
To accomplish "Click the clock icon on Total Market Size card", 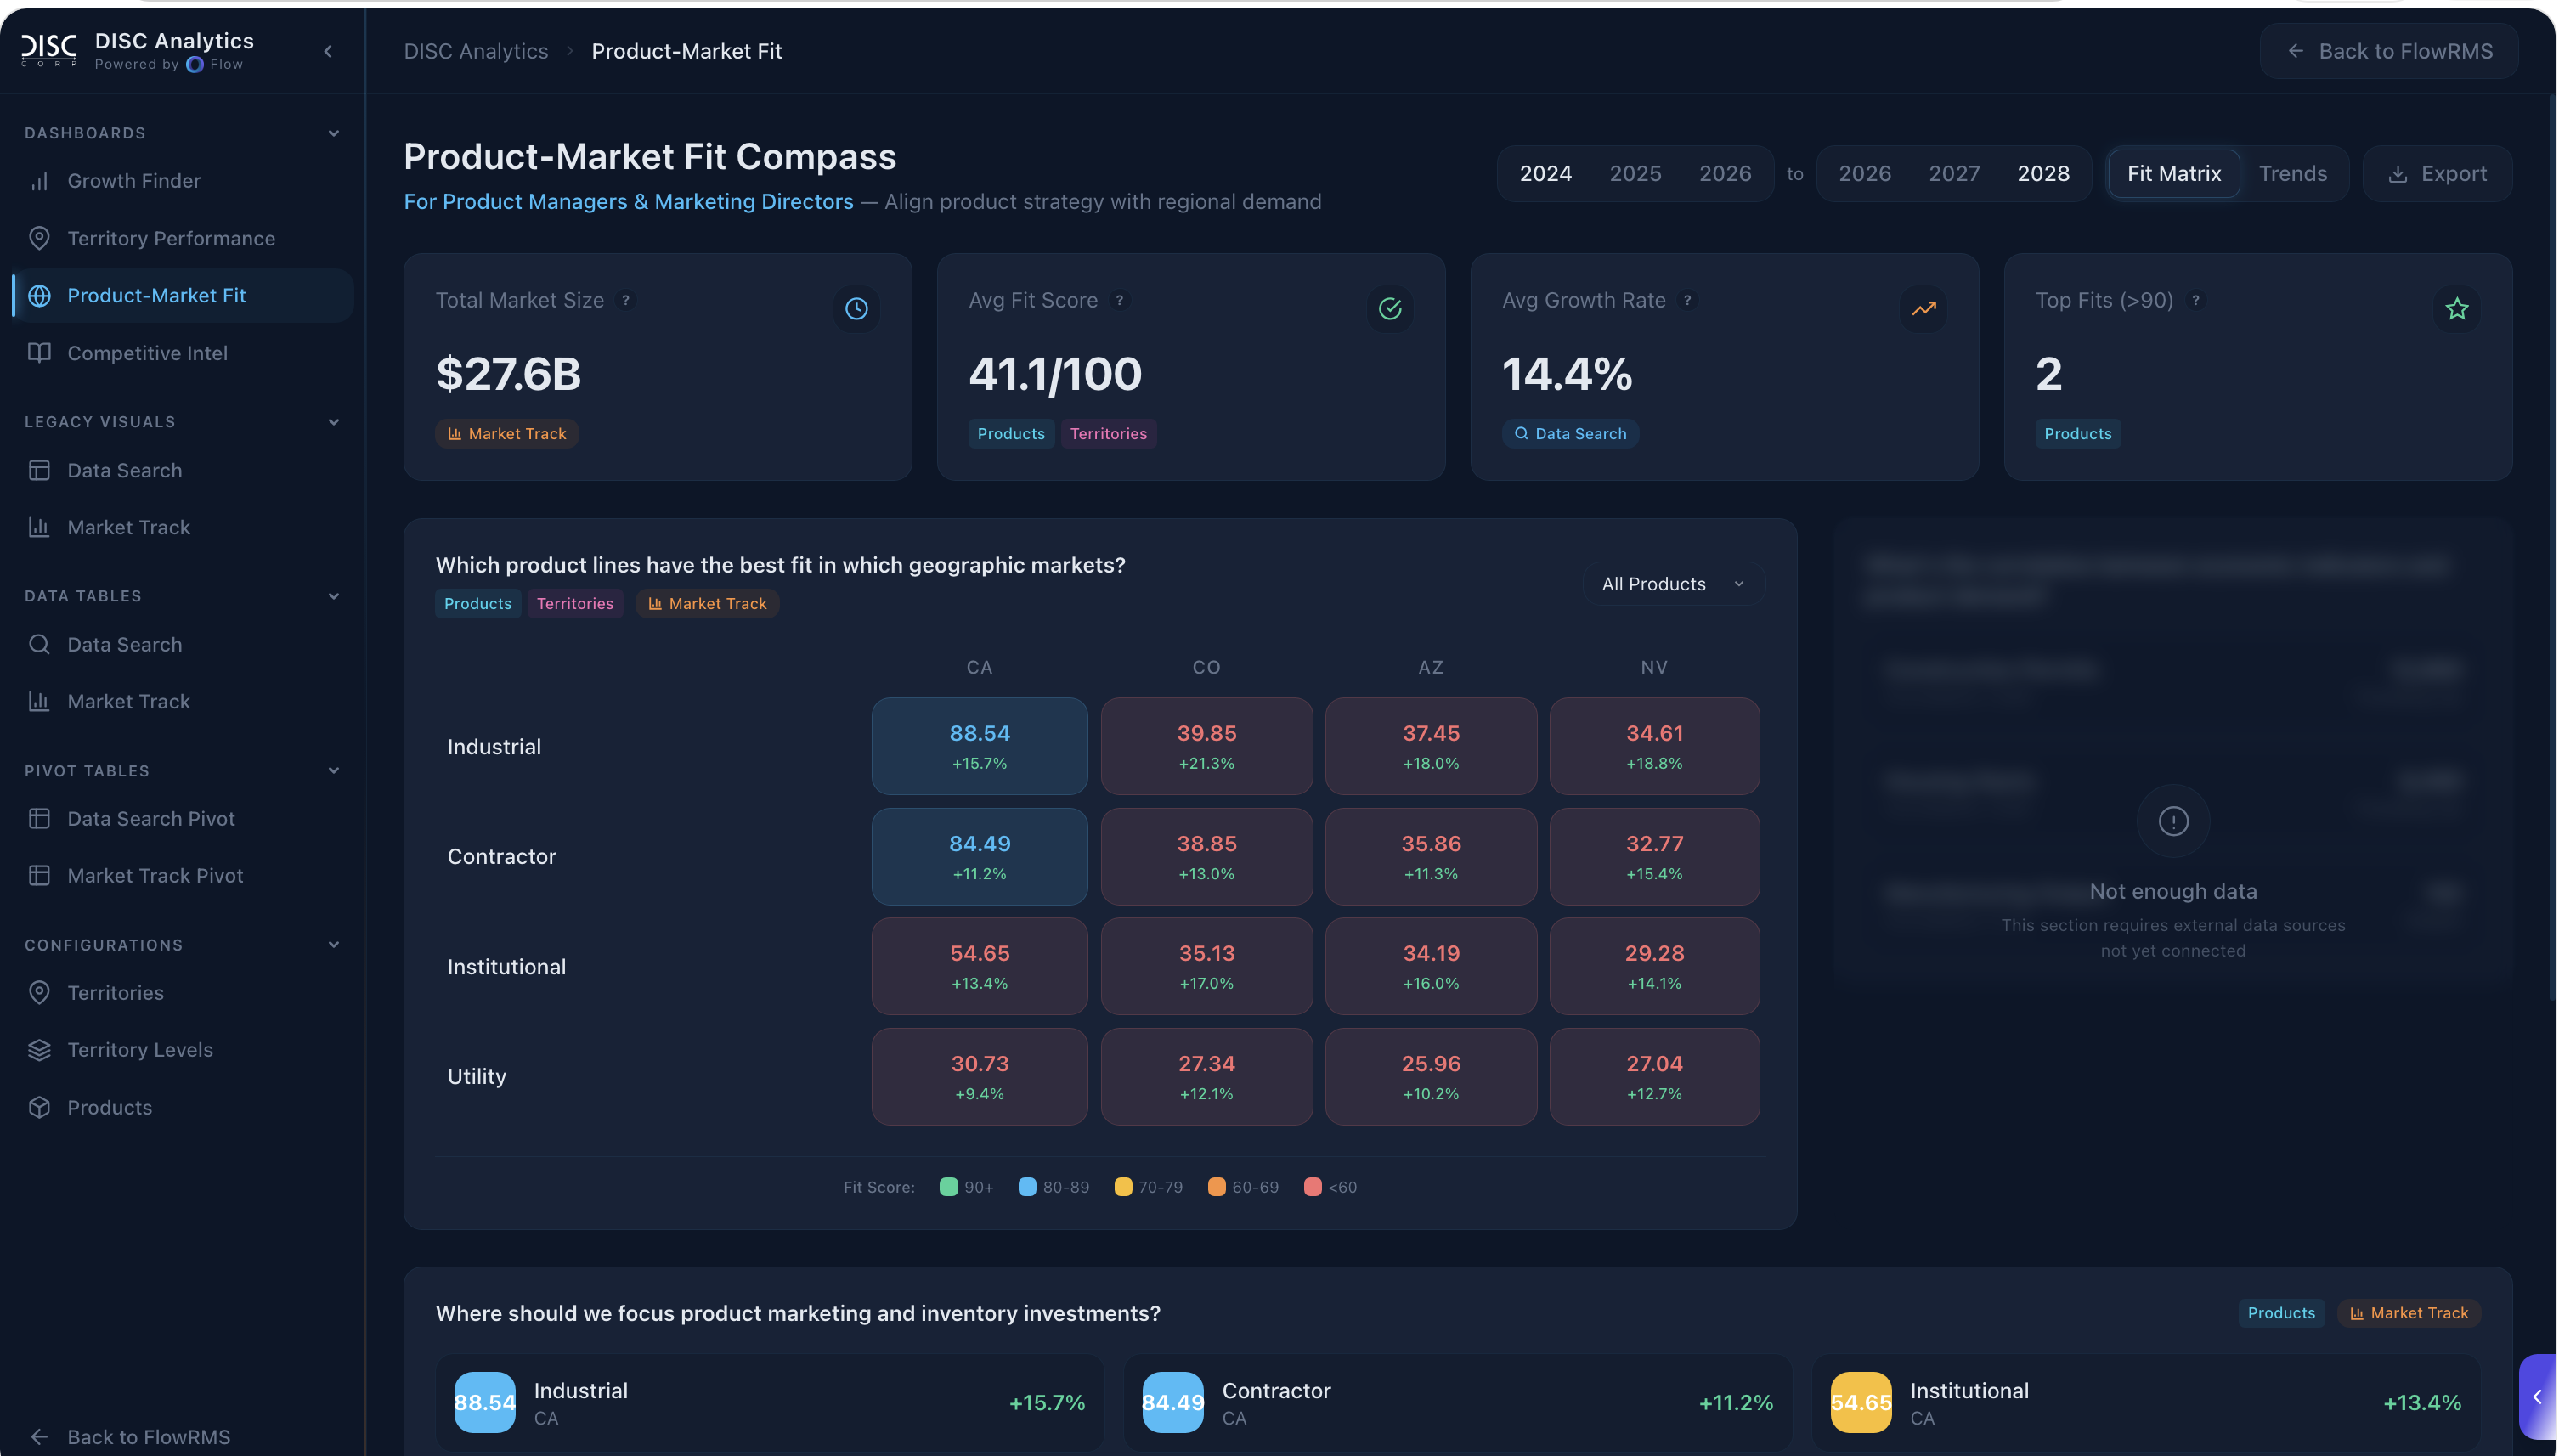I will (x=855, y=309).
